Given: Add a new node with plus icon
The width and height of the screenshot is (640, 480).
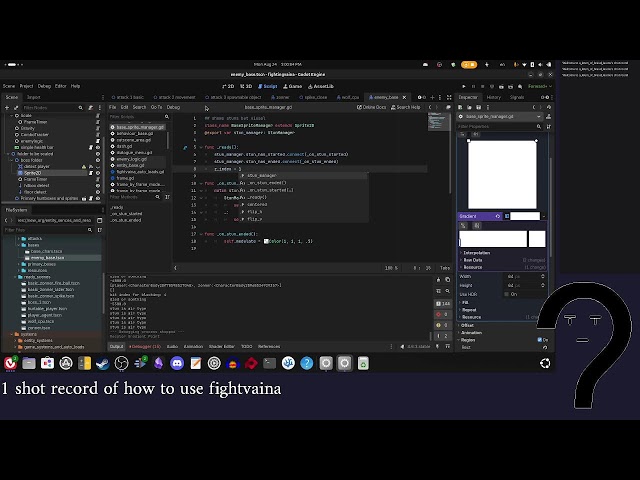Looking at the screenshot, I should [x=7, y=108].
